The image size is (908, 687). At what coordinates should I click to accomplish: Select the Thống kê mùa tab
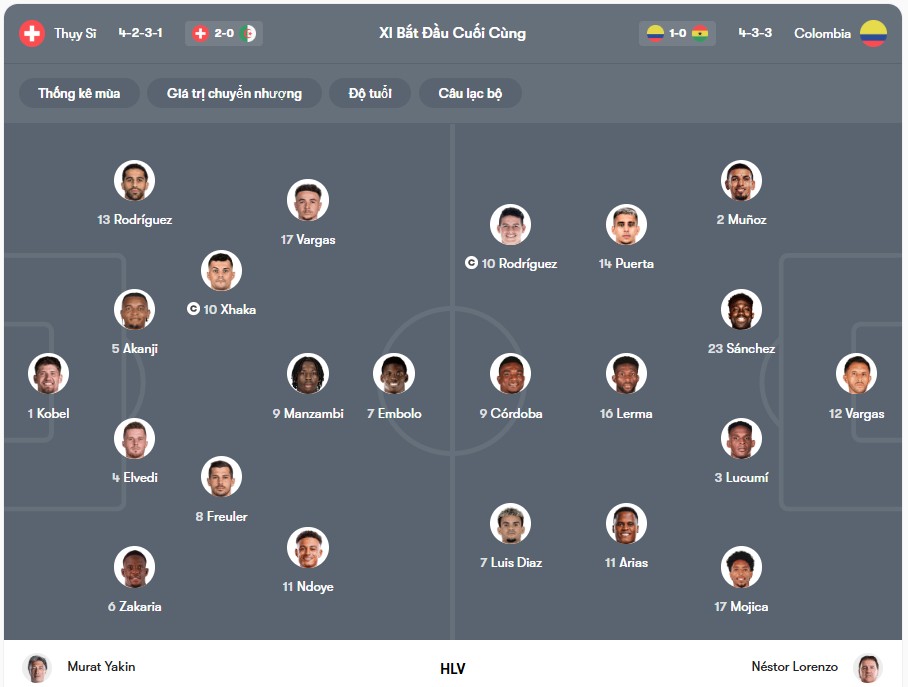click(x=79, y=93)
